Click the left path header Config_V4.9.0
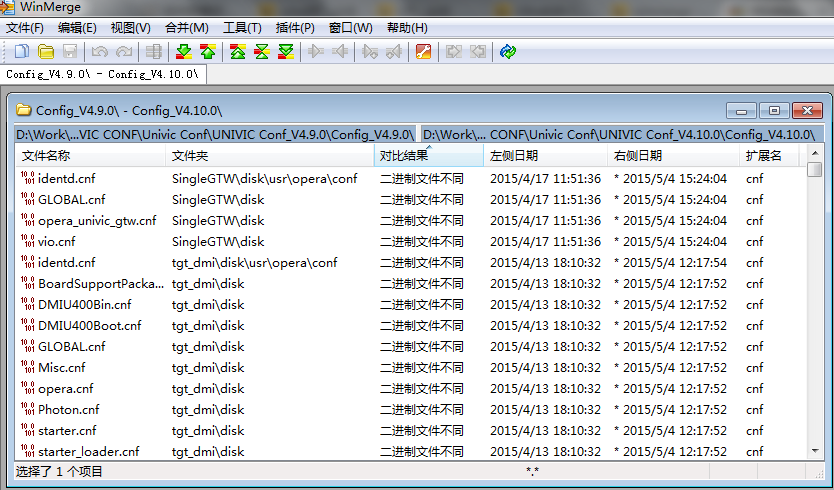Screen dimensions: 834x490 pyautogui.click(x=216, y=134)
